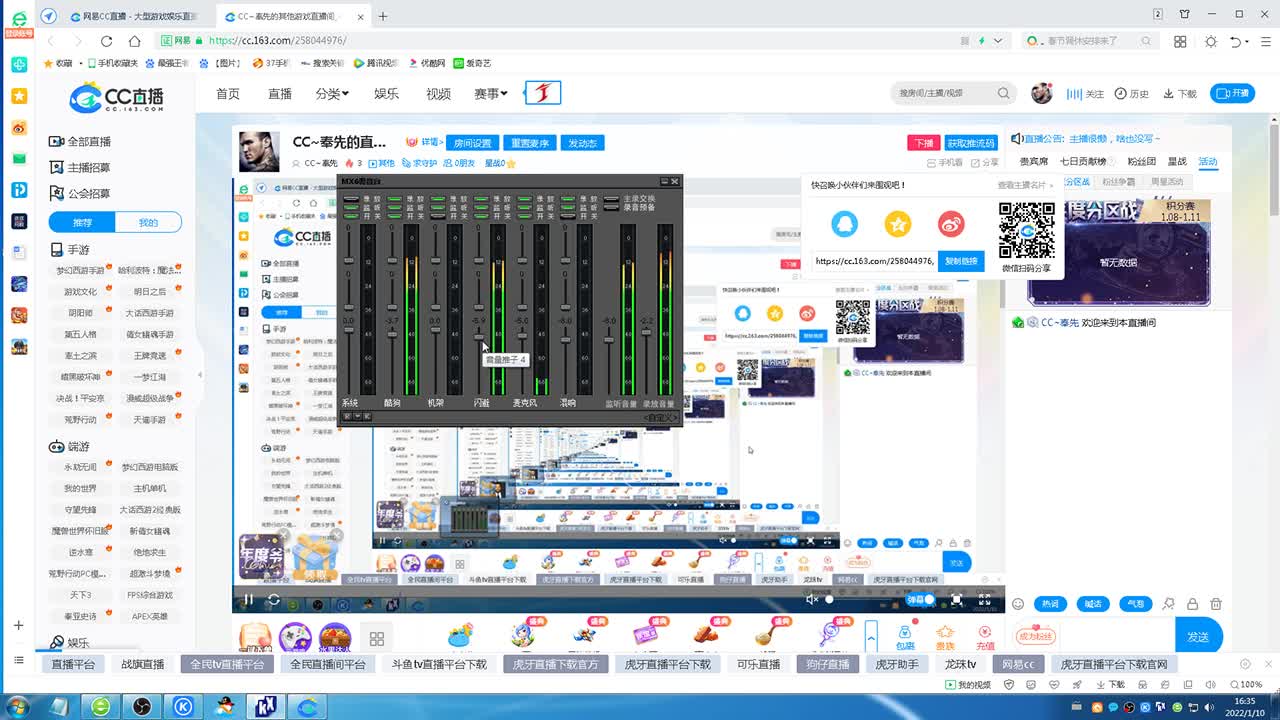Pause the live stream player
This screenshot has width=1280, height=720.
[x=248, y=600]
